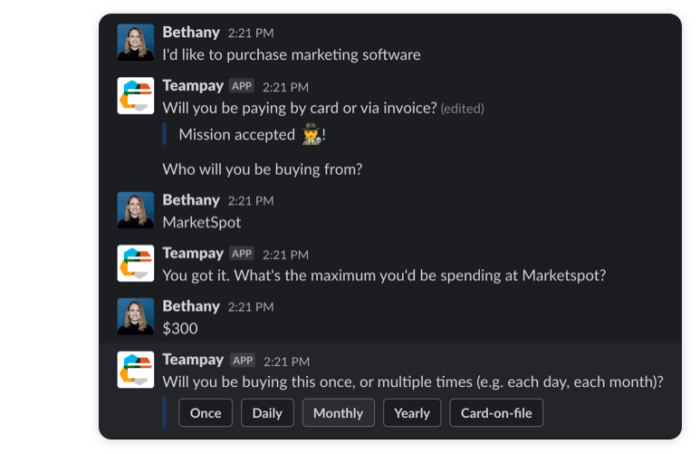Click the APP badge on first Teampay message
The width and height of the screenshot is (700, 454).
tap(242, 86)
